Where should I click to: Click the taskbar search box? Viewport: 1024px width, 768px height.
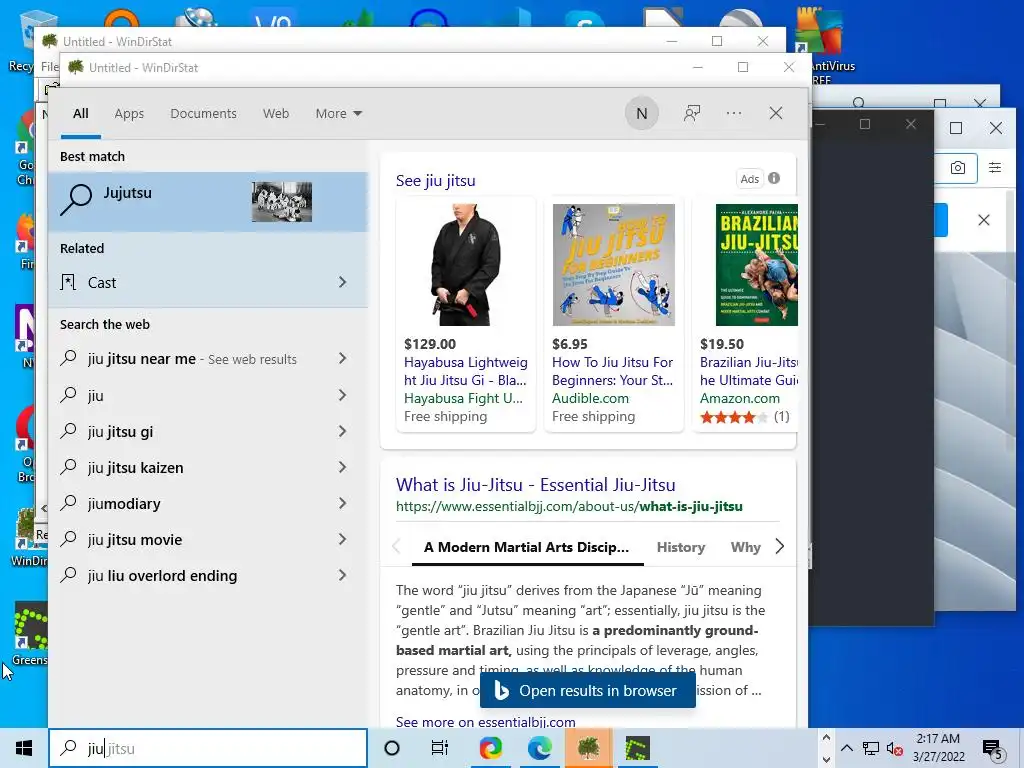(208, 748)
